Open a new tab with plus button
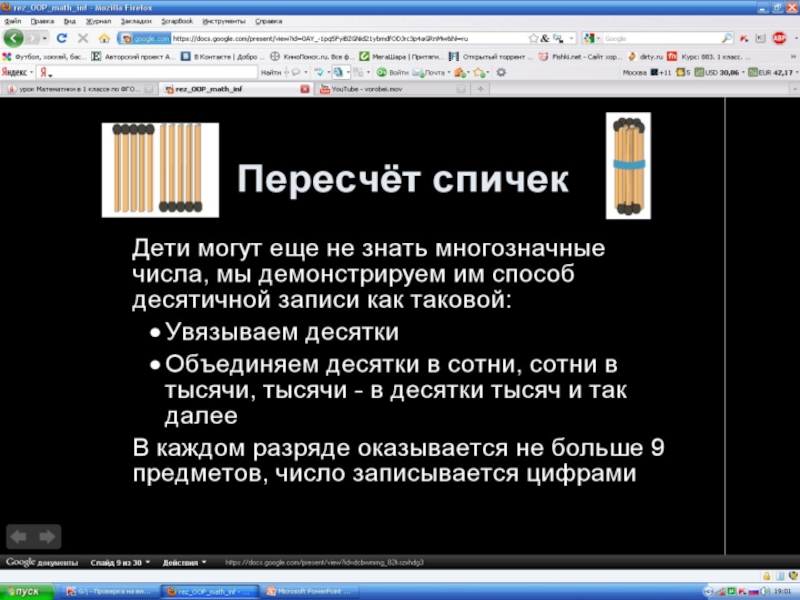Image resolution: width=800 pixels, height=600 pixels. pos(480,89)
